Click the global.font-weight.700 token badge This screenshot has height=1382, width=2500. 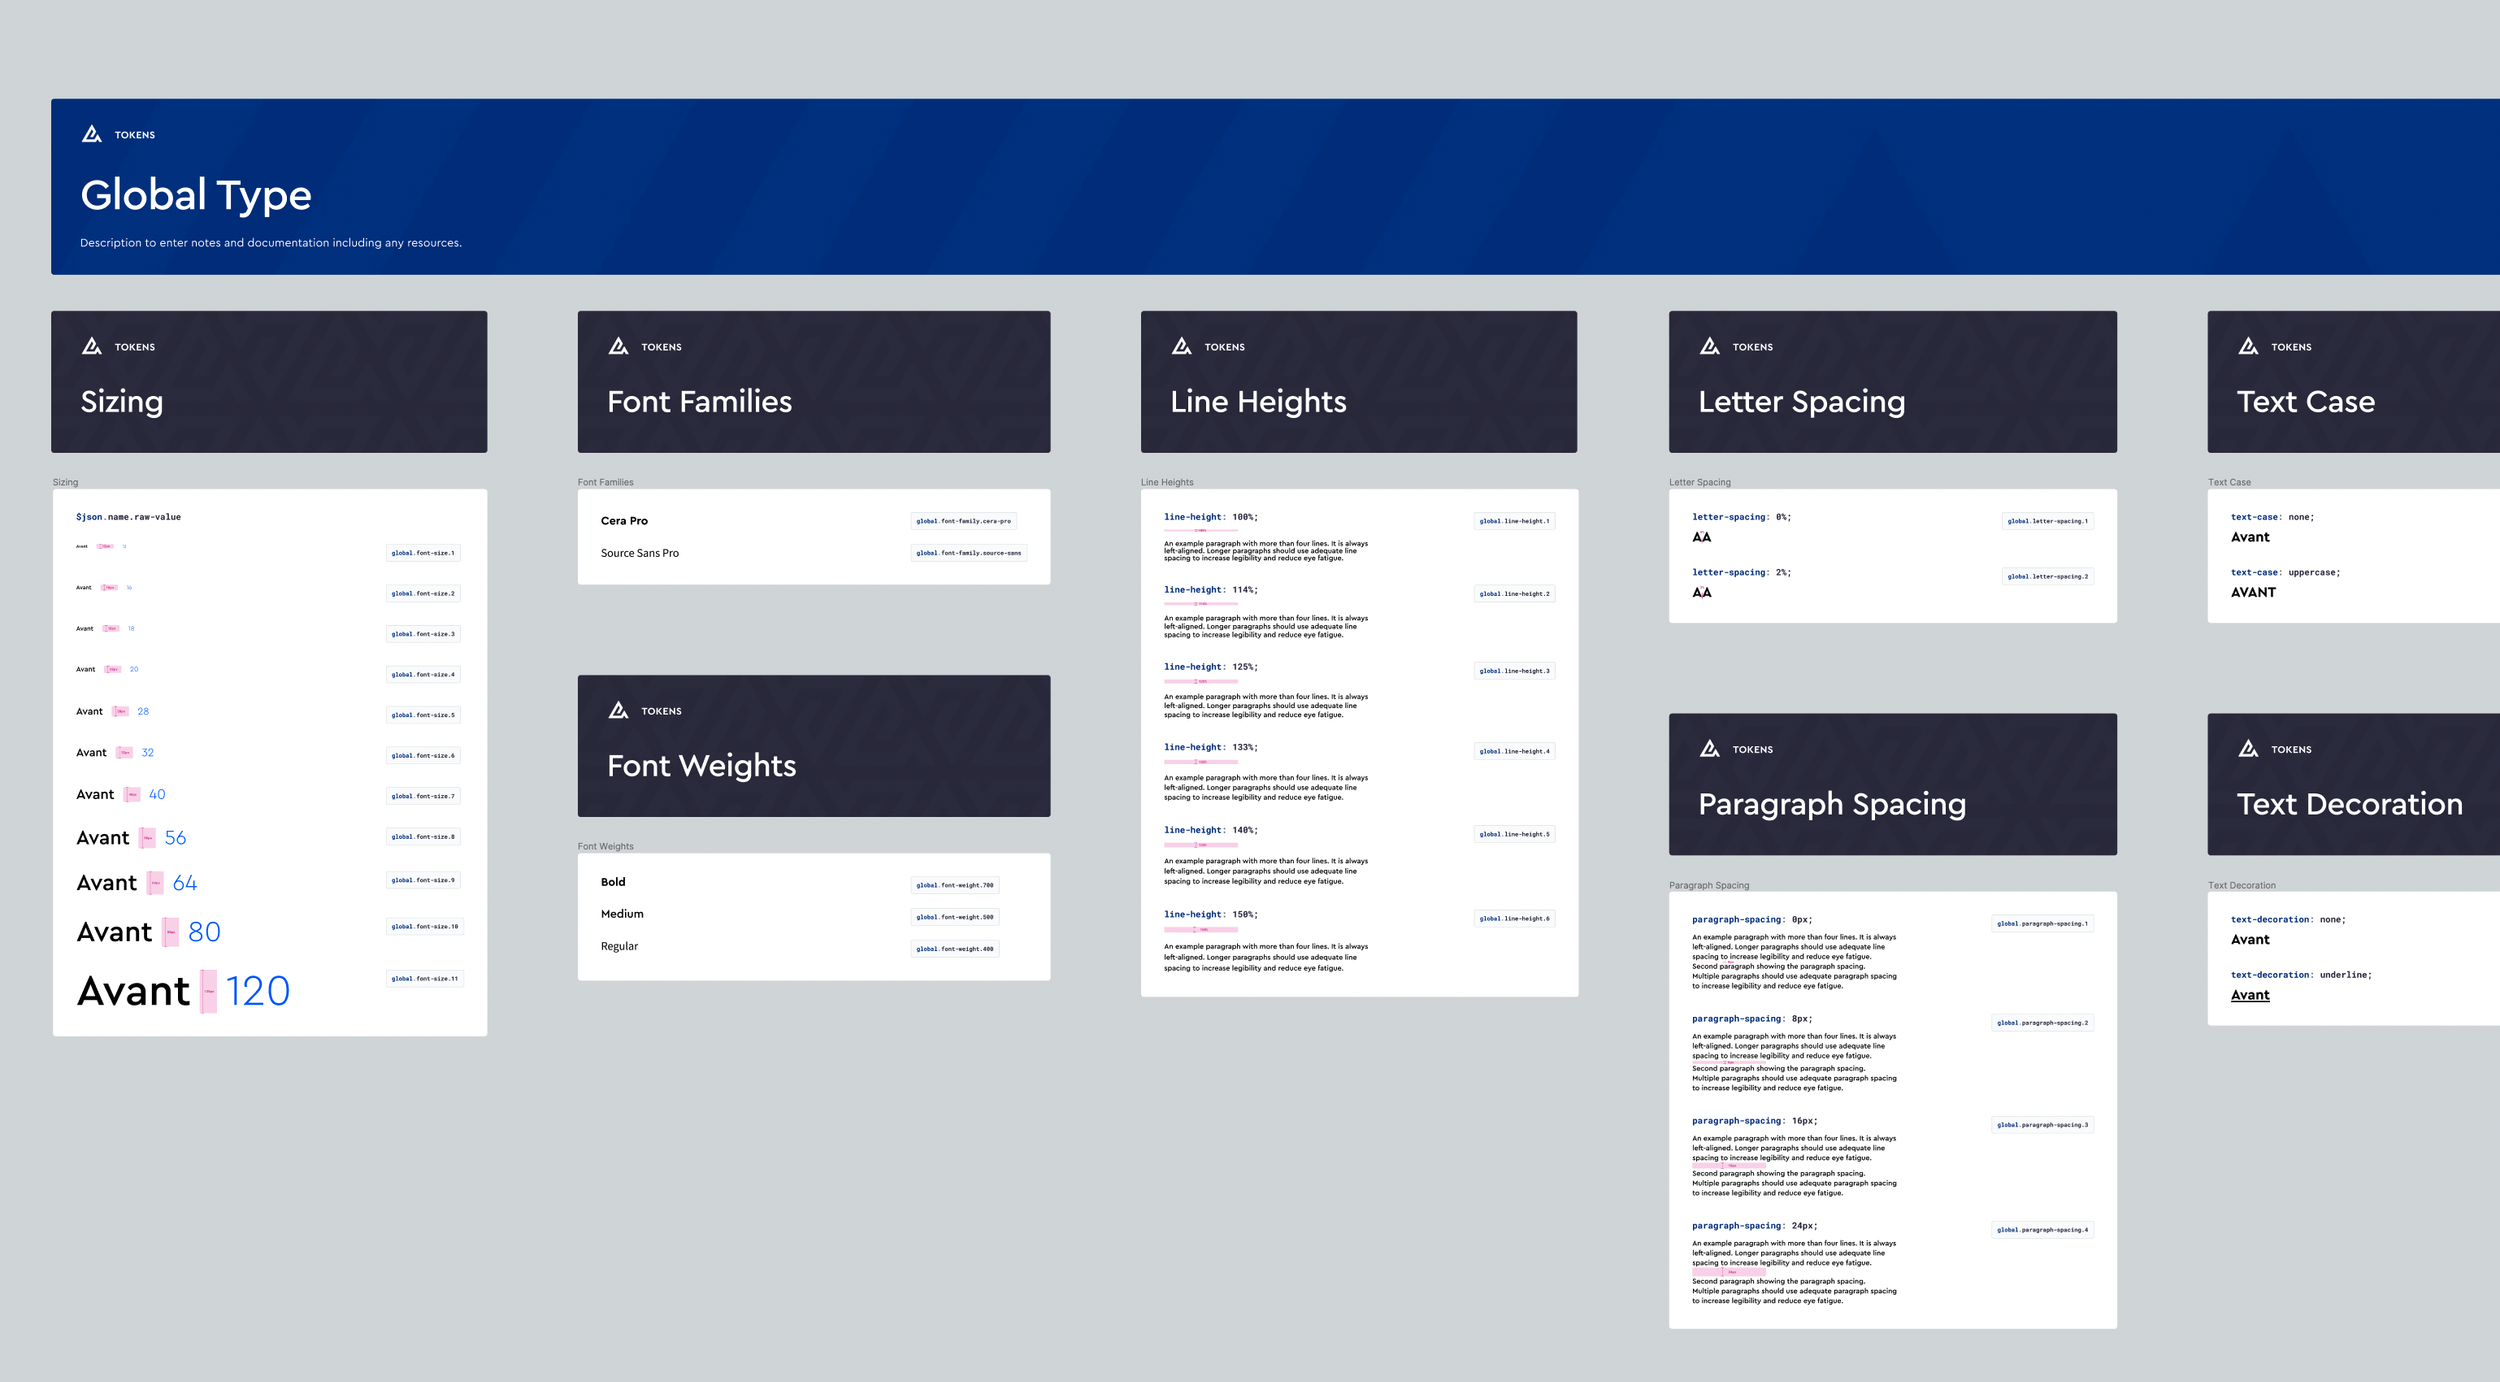pyautogui.click(x=954, y=885)
